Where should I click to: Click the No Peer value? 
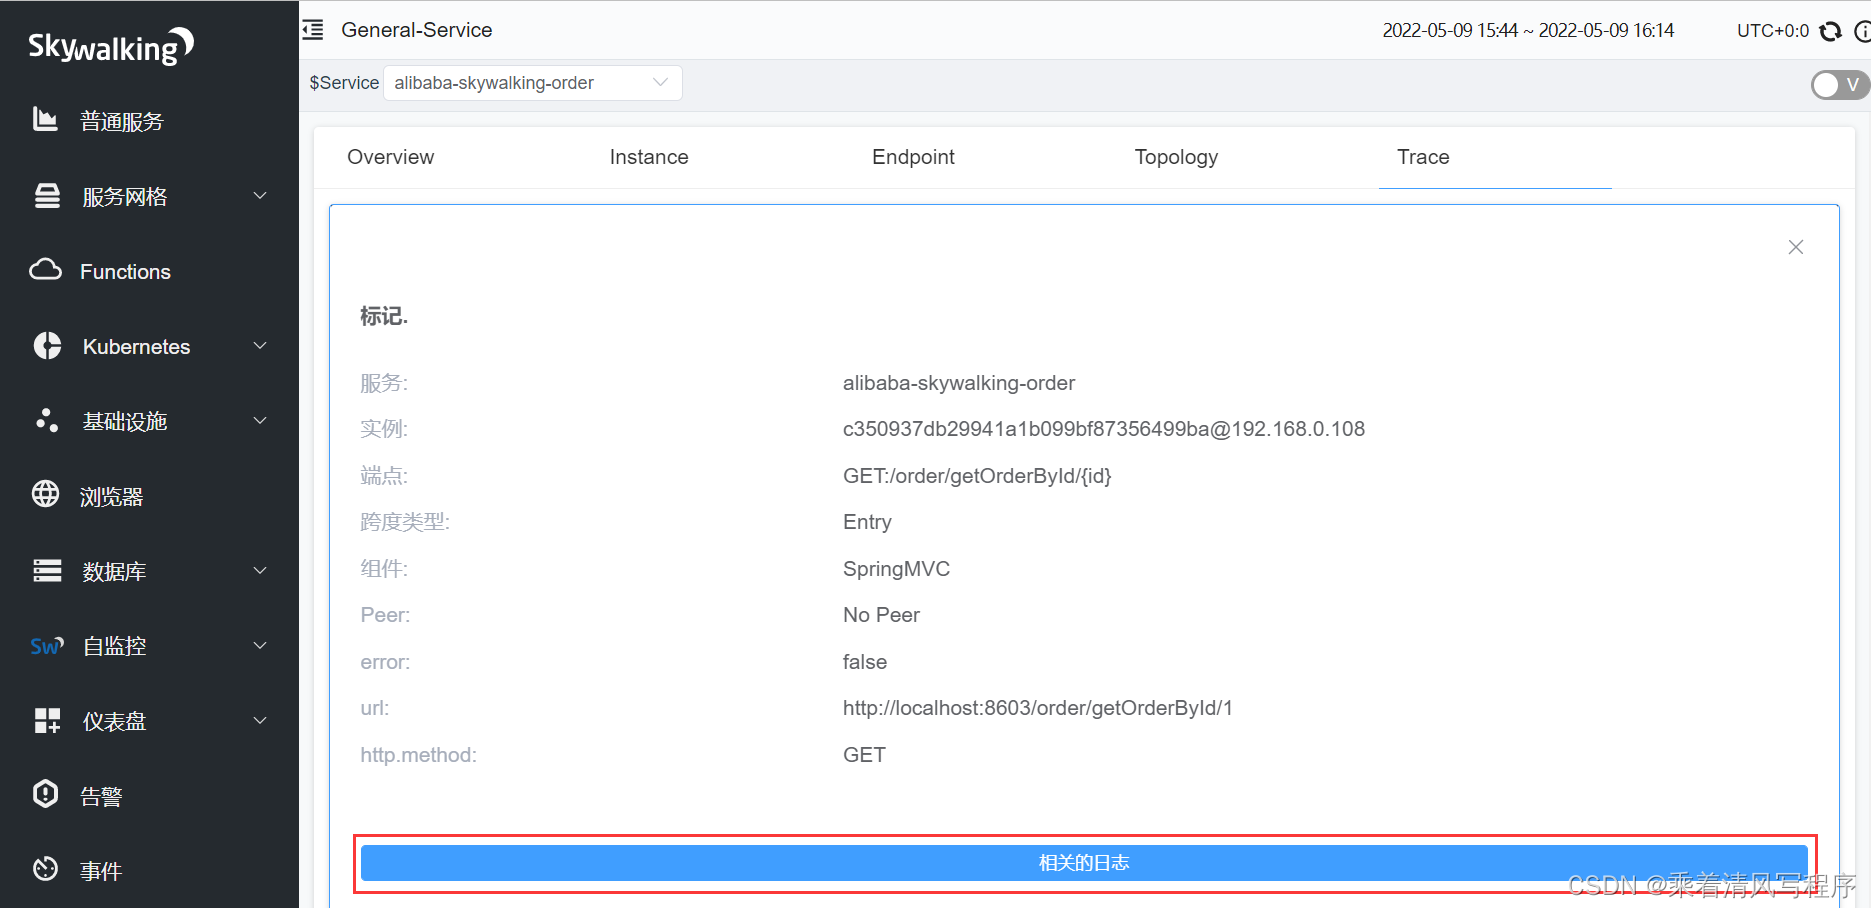pos(881,615)
